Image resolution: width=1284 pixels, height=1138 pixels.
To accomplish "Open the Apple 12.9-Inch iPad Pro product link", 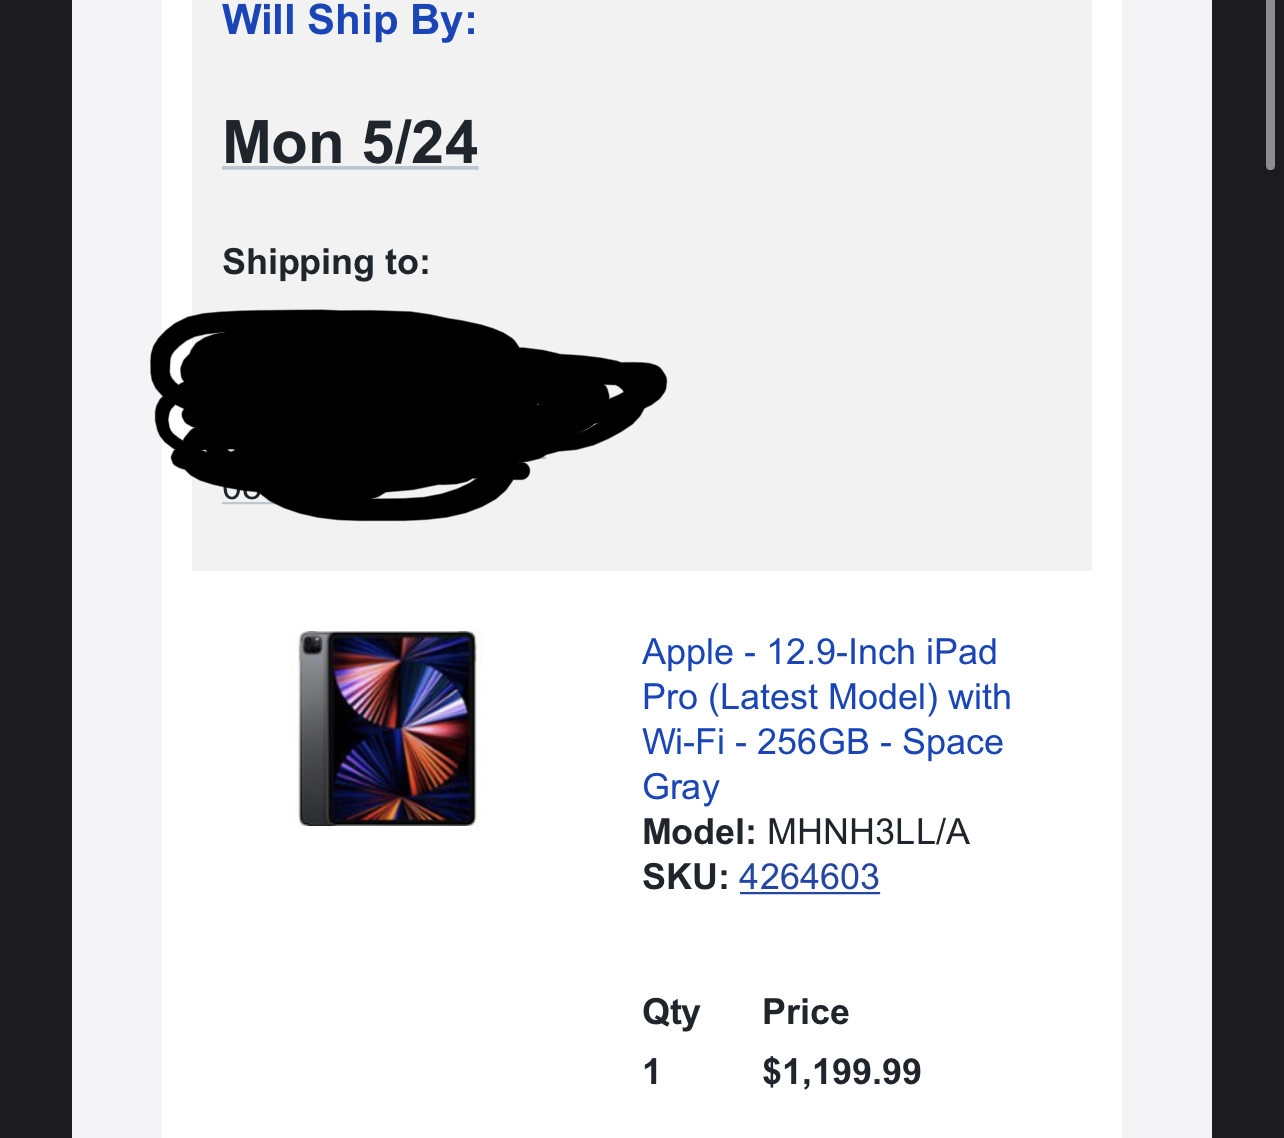I will tap(819, 653).
